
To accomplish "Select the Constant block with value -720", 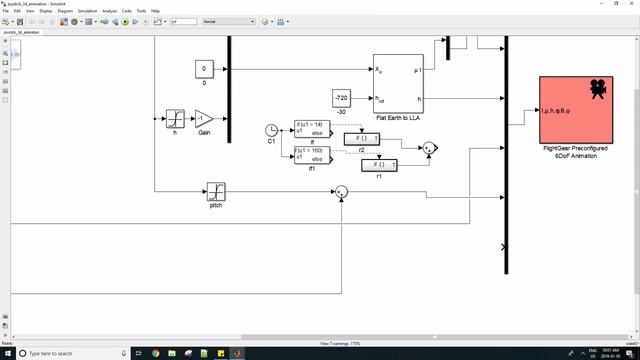I will [x=341, y=98].
